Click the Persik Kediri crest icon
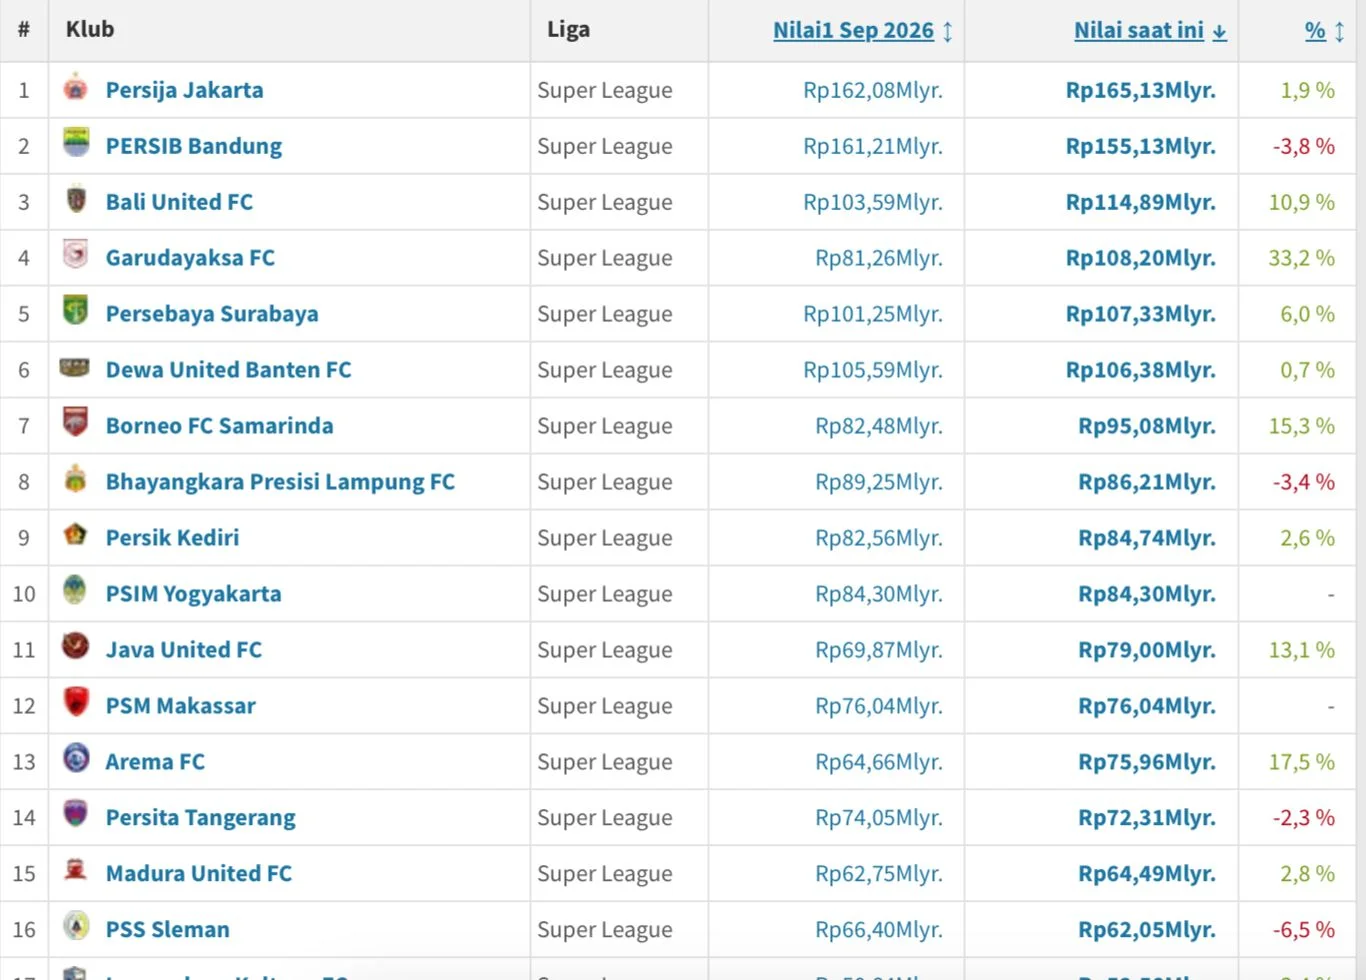The height and width of the screenshot is (980, 1366). point(75,535)
